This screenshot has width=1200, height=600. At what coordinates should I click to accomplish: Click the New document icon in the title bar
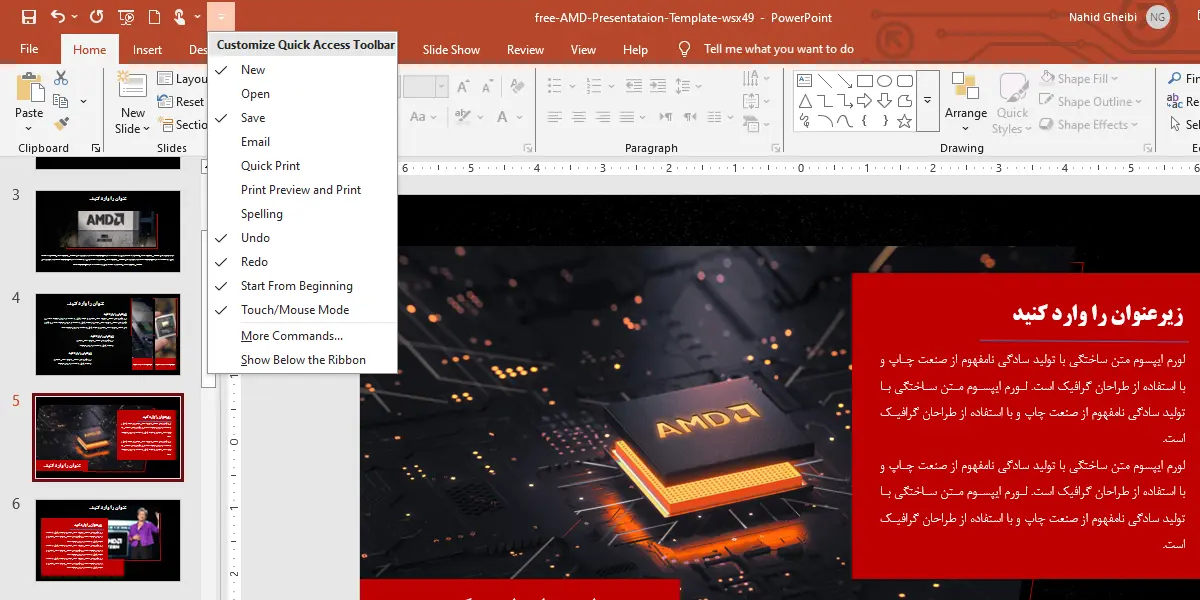[x=154, y=17]
